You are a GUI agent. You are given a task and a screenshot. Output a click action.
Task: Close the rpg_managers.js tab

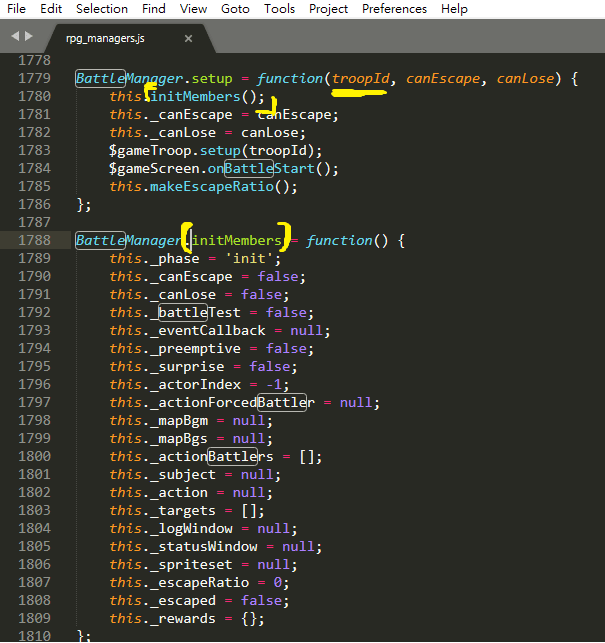point(188,38)
